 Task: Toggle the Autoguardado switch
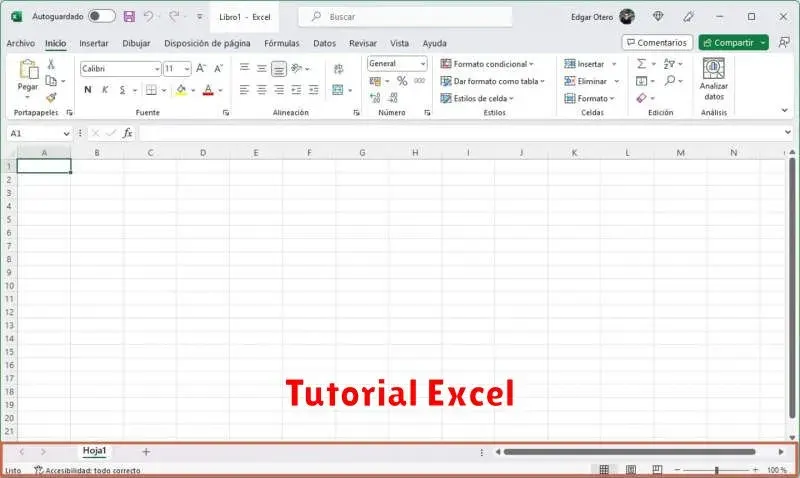click(x=102, y=16)
